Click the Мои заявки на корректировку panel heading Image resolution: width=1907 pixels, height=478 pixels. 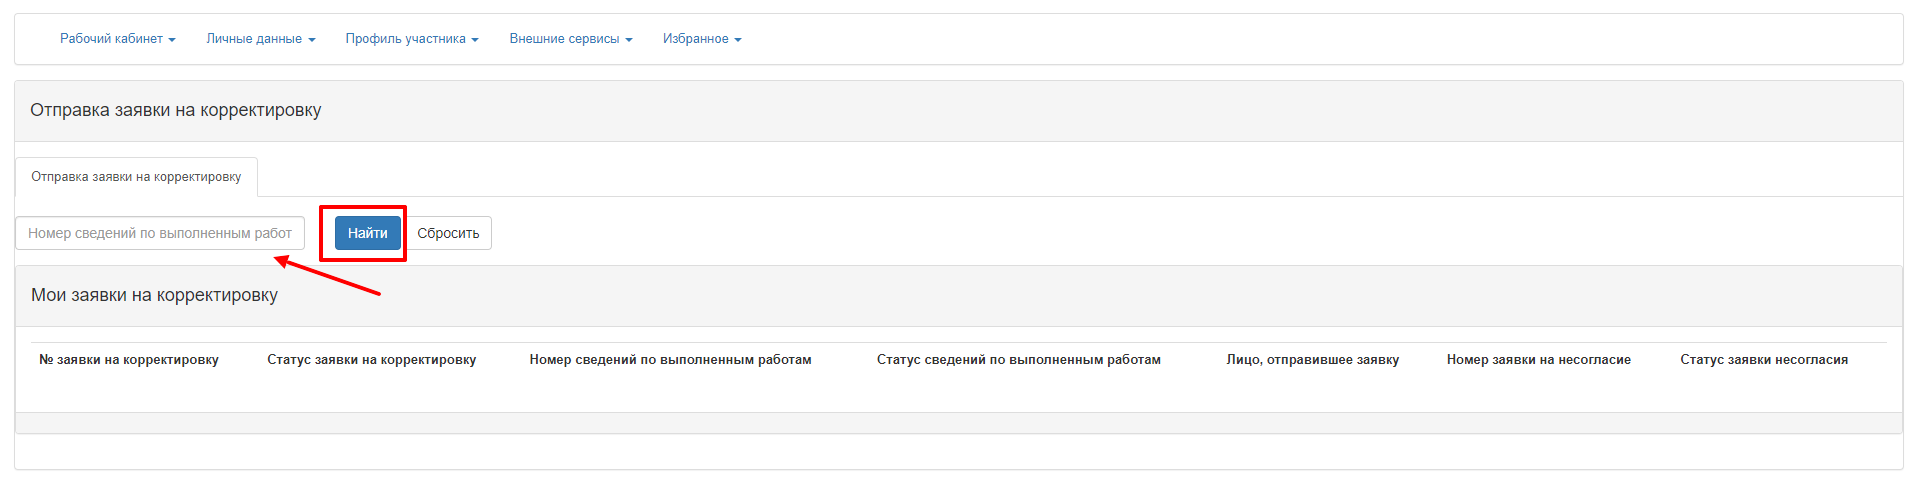tap(155, 295)
